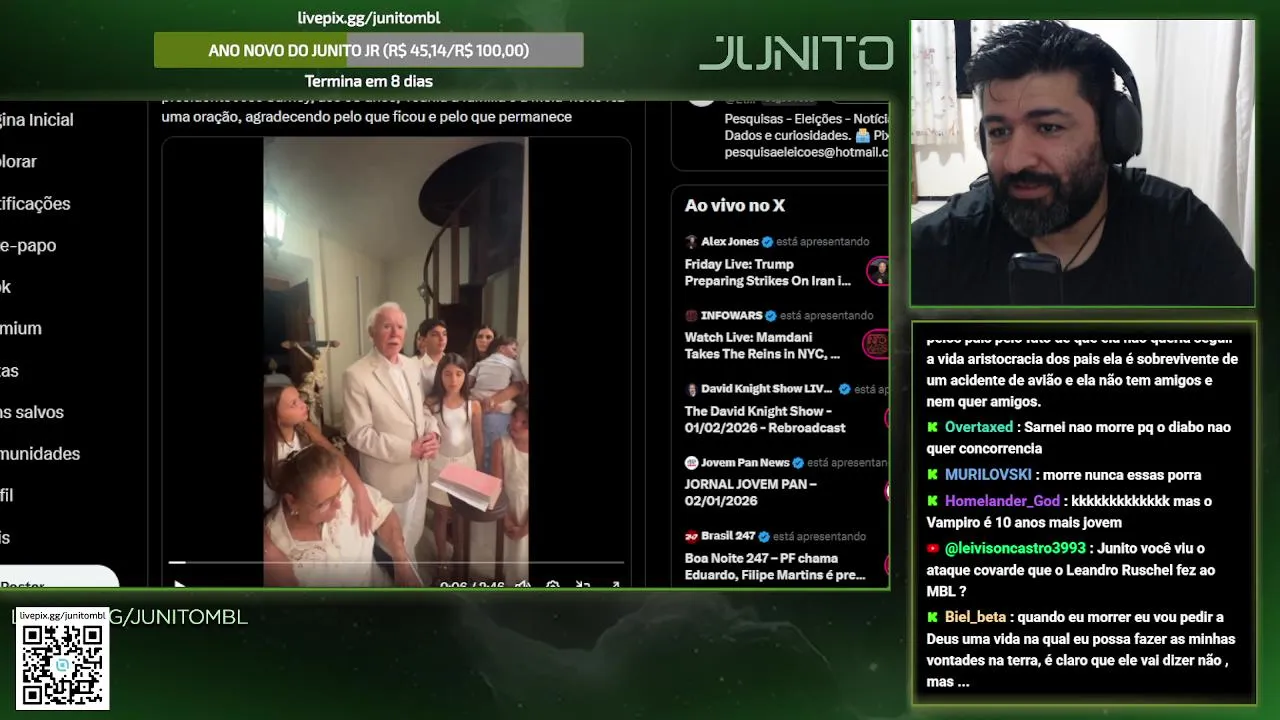The width and height of the screenshot is (1280, 720).
Task: Click the Kick badge next to Homelander_God
Action: click(x=933, y=501)
